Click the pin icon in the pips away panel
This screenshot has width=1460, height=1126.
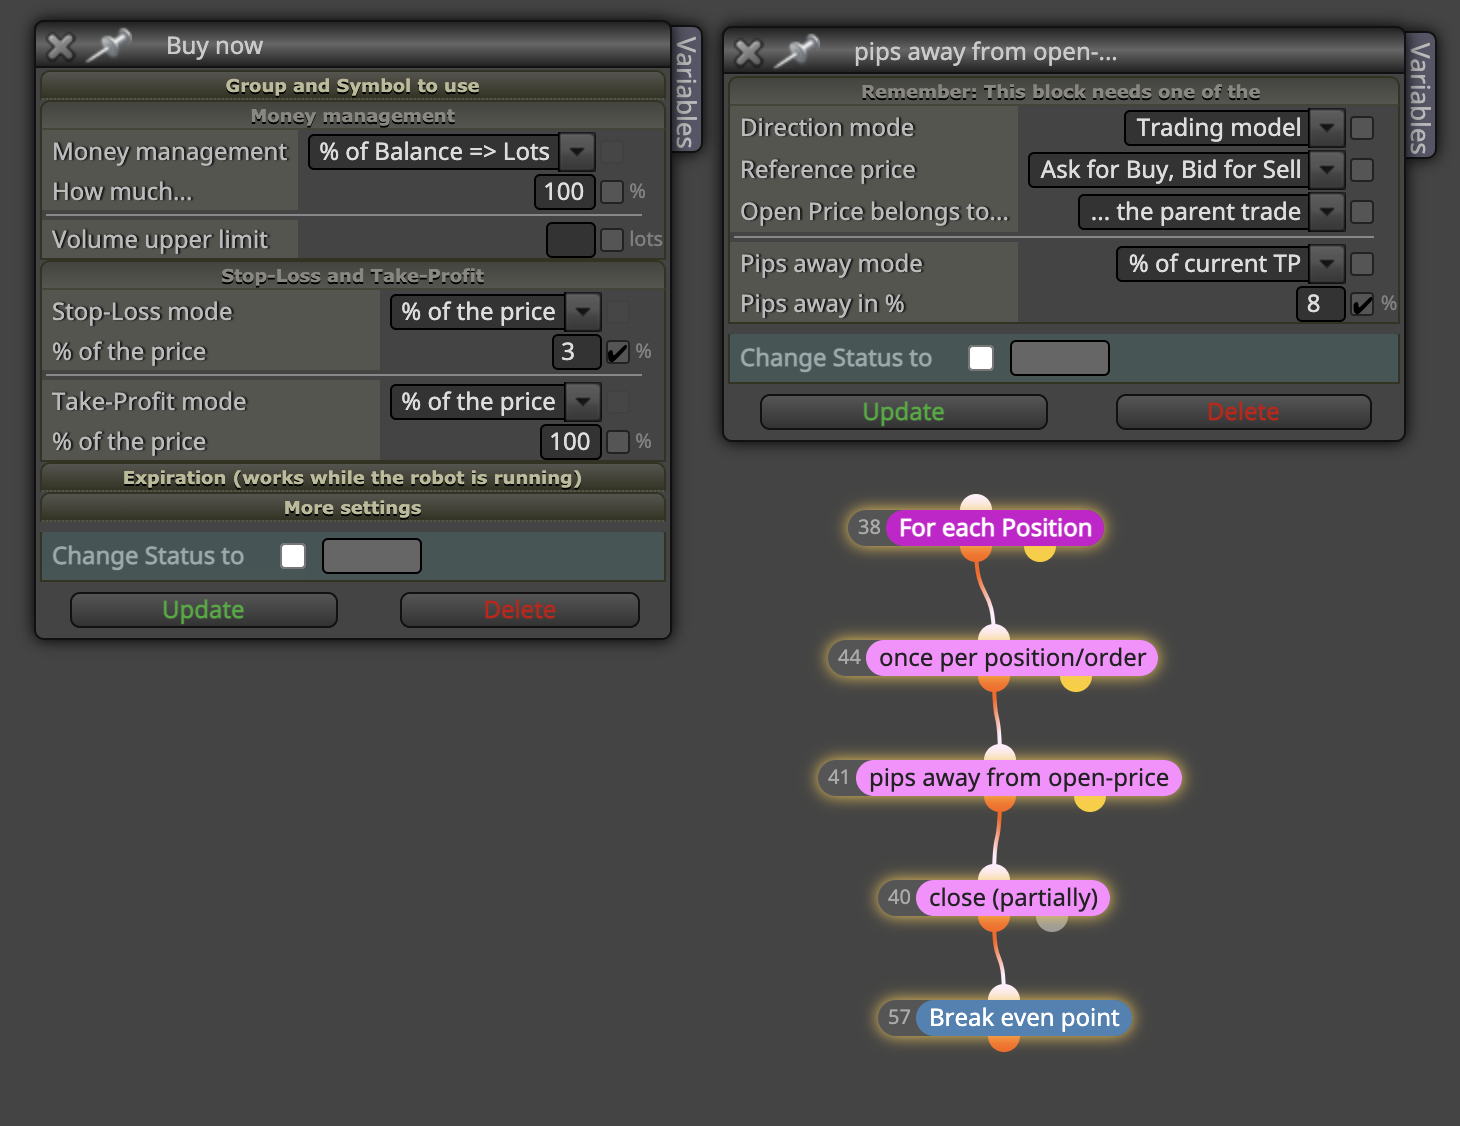click(x=797, y=51)
